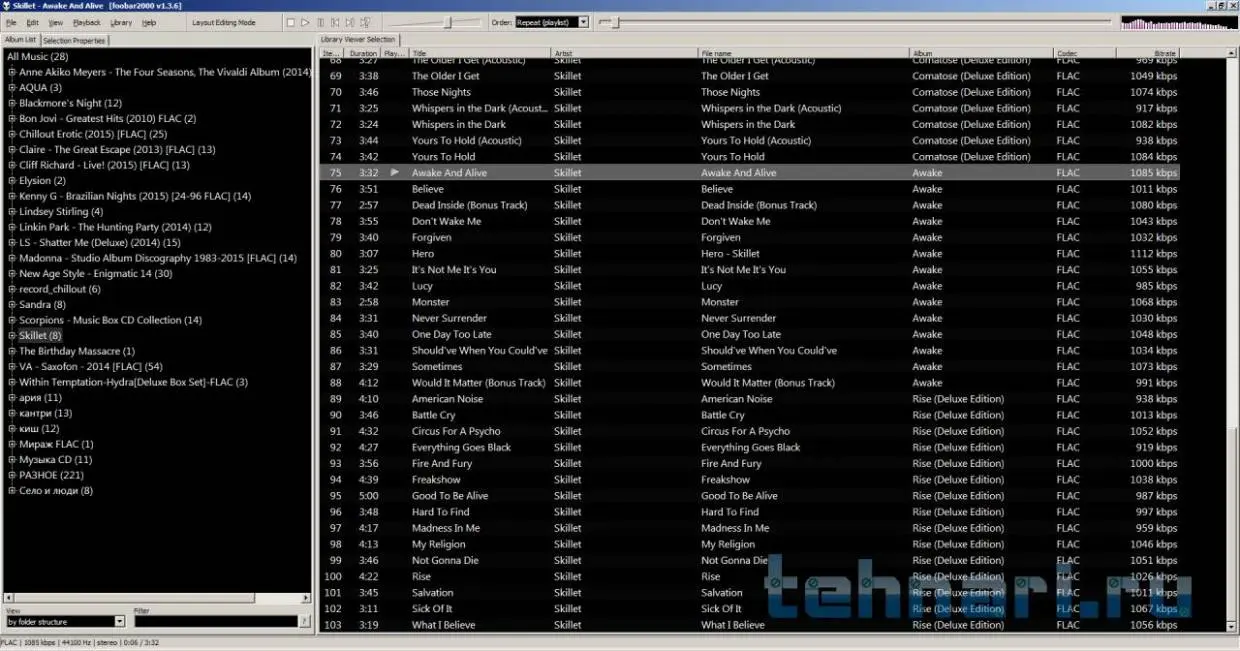The height and width of the screenshot is (651, 1240).
Task: Open the playback Order dropdown
Action: tap(552, 22)
